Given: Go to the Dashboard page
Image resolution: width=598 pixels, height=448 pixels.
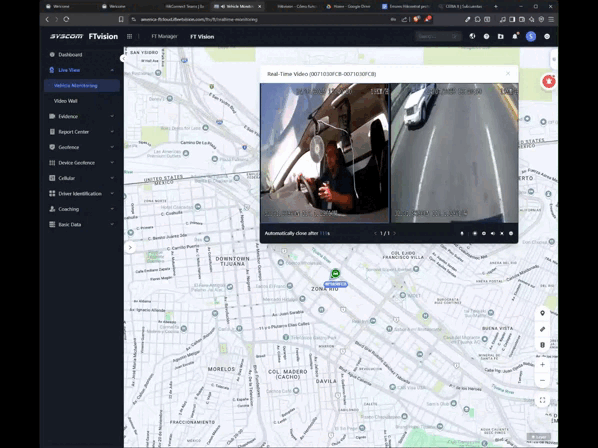Looking at the screenshot, I should pos(70,55).
